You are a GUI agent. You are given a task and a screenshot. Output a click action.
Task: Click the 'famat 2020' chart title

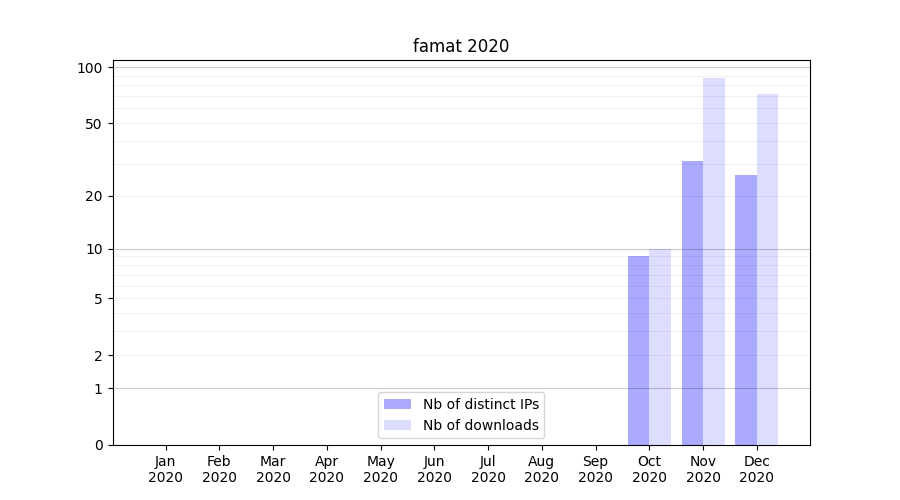click(x=461, y=46)
